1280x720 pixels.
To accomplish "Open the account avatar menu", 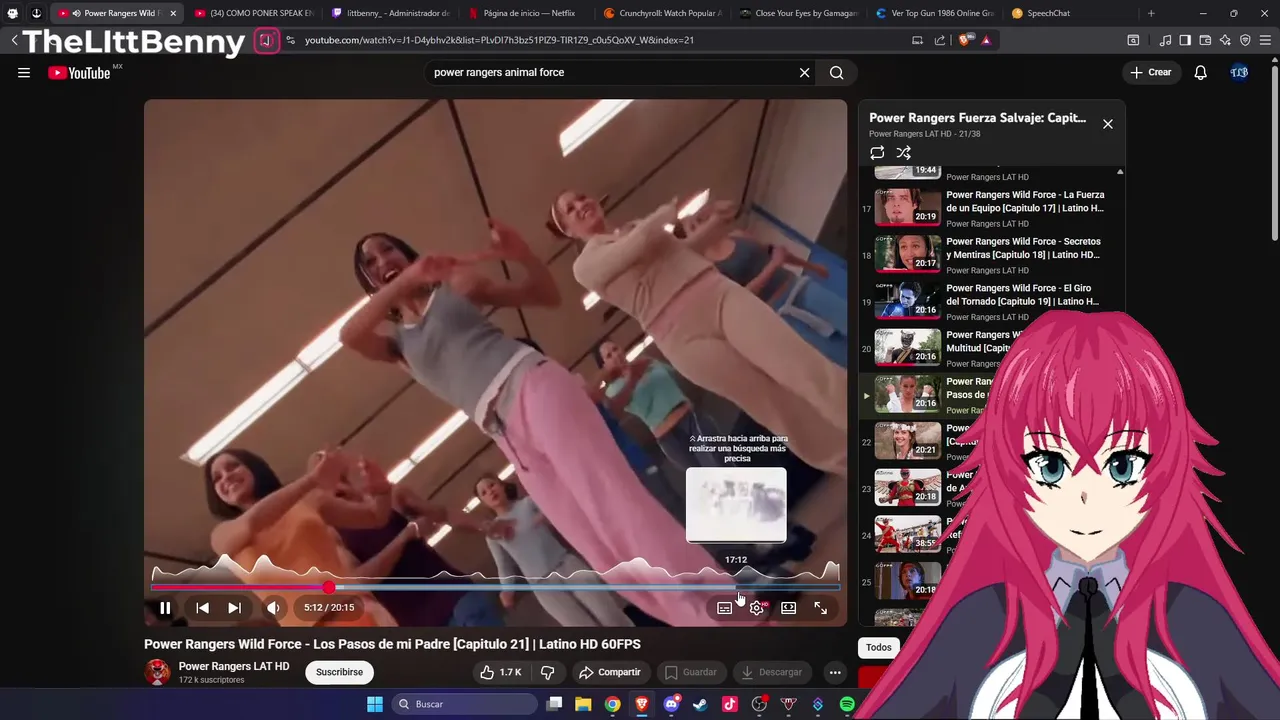I will pos(1239,72).
